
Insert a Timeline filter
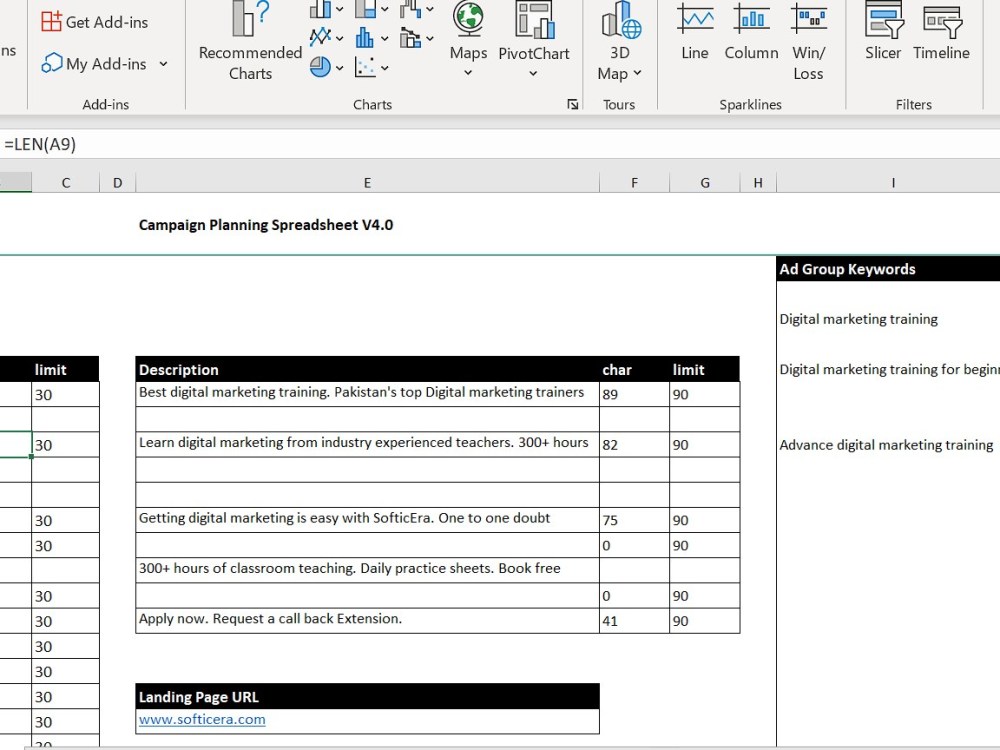pos(941,32)
